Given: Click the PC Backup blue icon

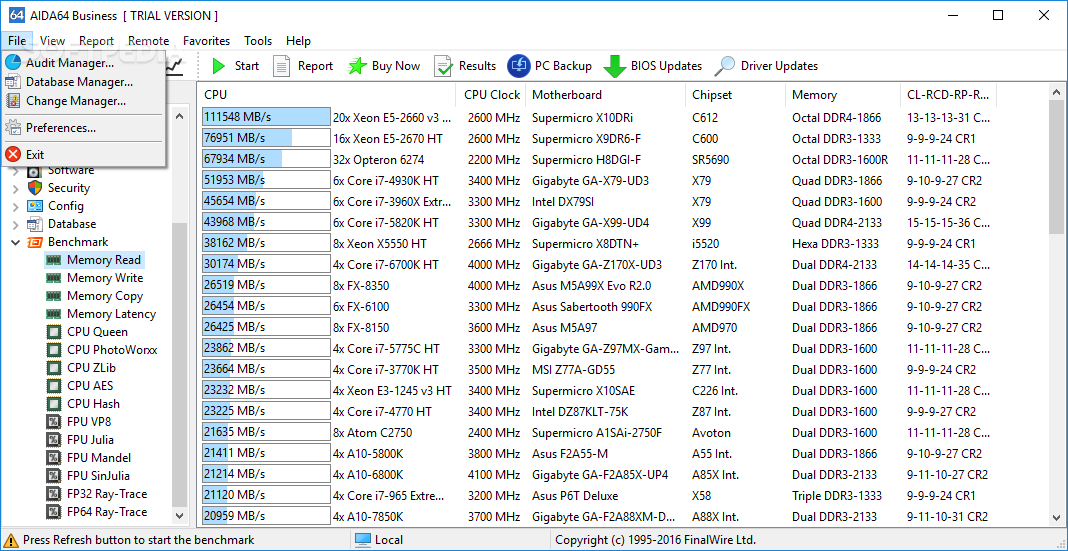Looking at the screenshot, I should point(519,66).
